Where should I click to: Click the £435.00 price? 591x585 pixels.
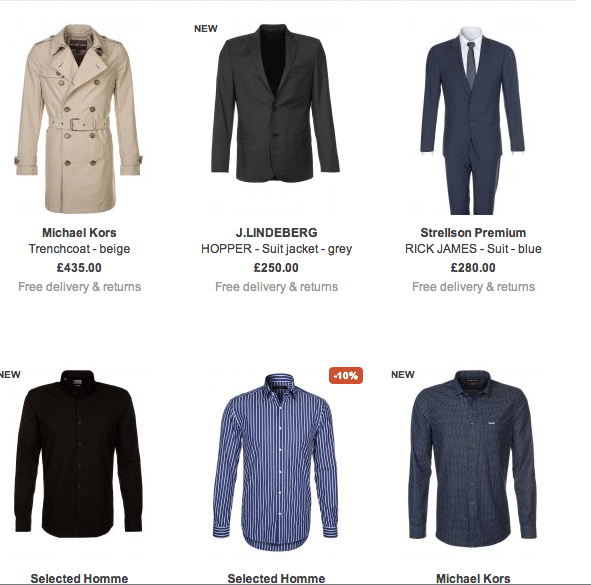click(x=79, y=268)
